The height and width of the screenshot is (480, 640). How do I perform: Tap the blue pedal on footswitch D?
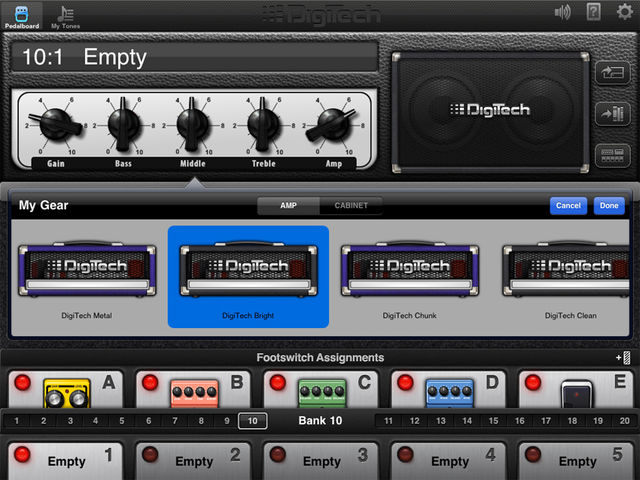[x=450, y=393]
